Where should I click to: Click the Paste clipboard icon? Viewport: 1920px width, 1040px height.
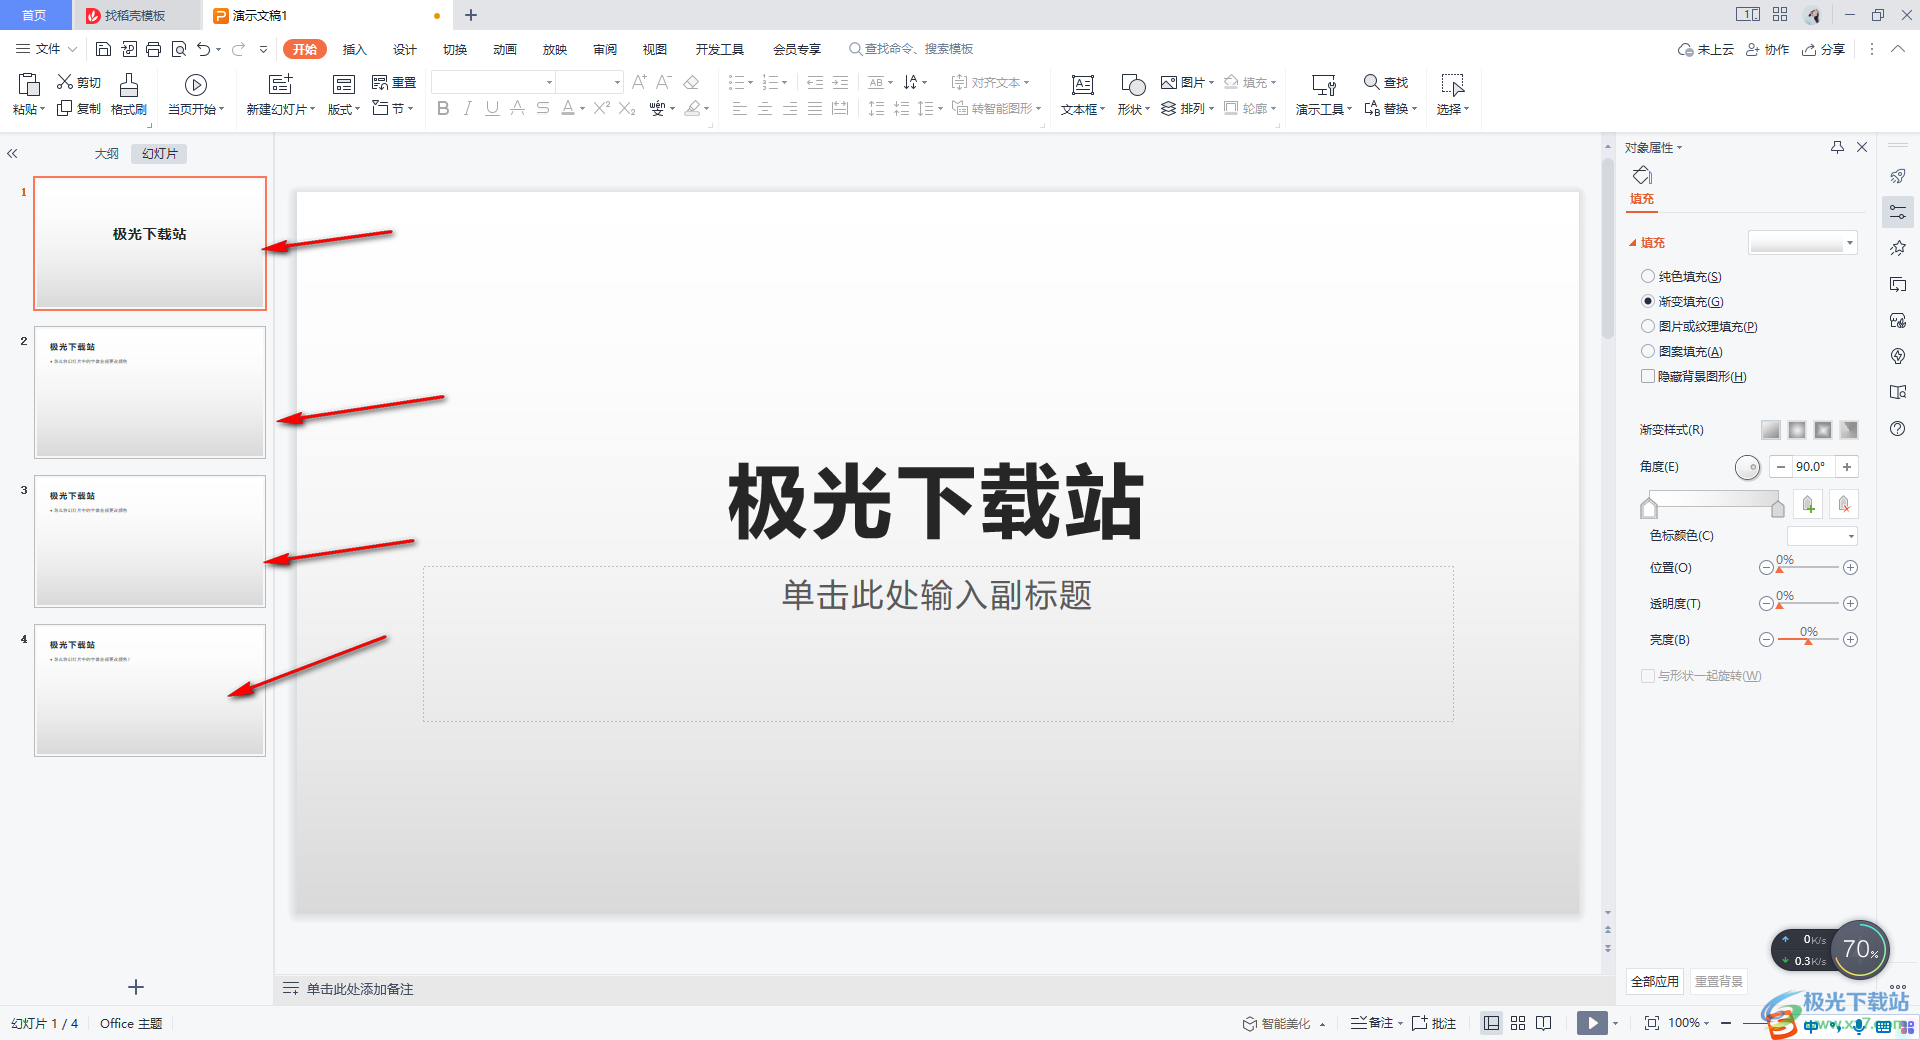point(29,84)
